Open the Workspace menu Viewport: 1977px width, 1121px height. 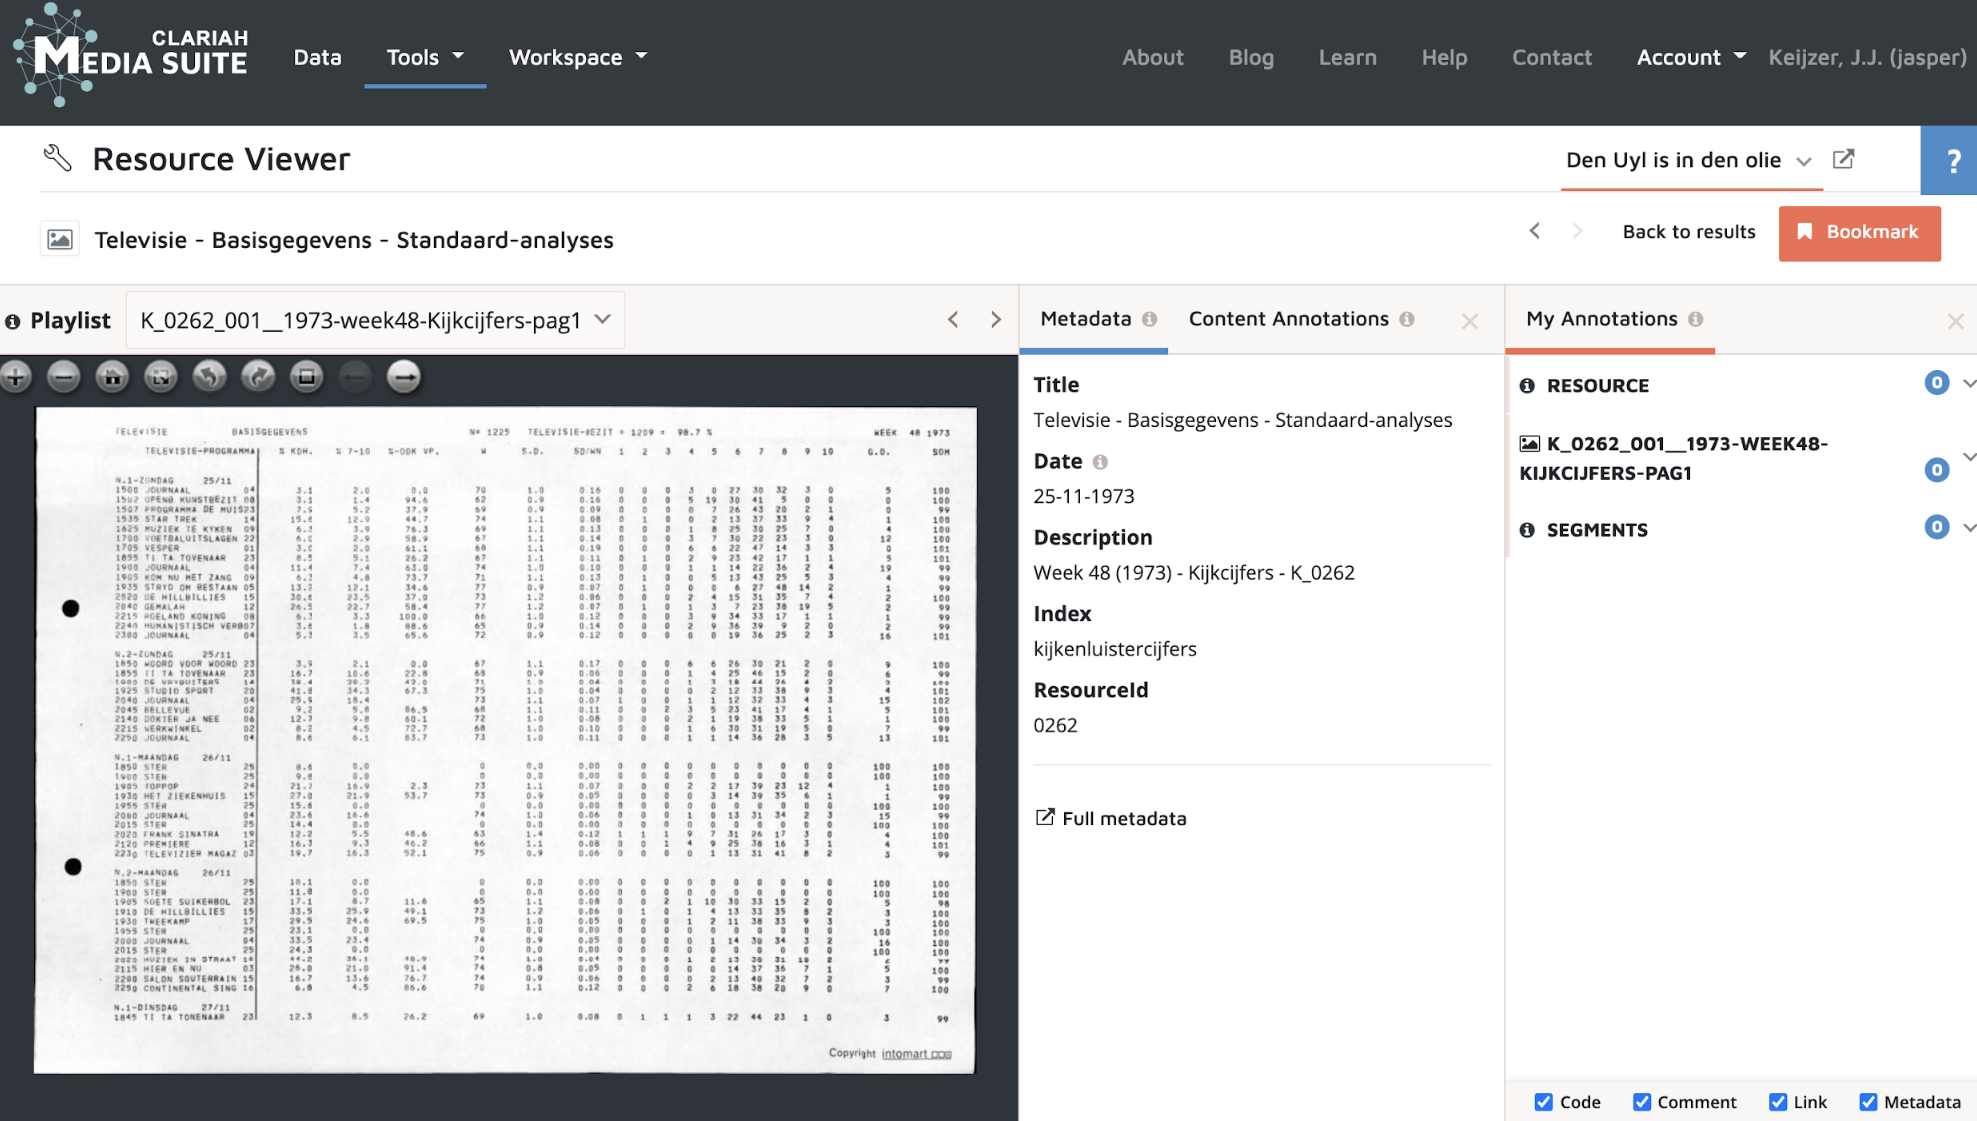577,57
